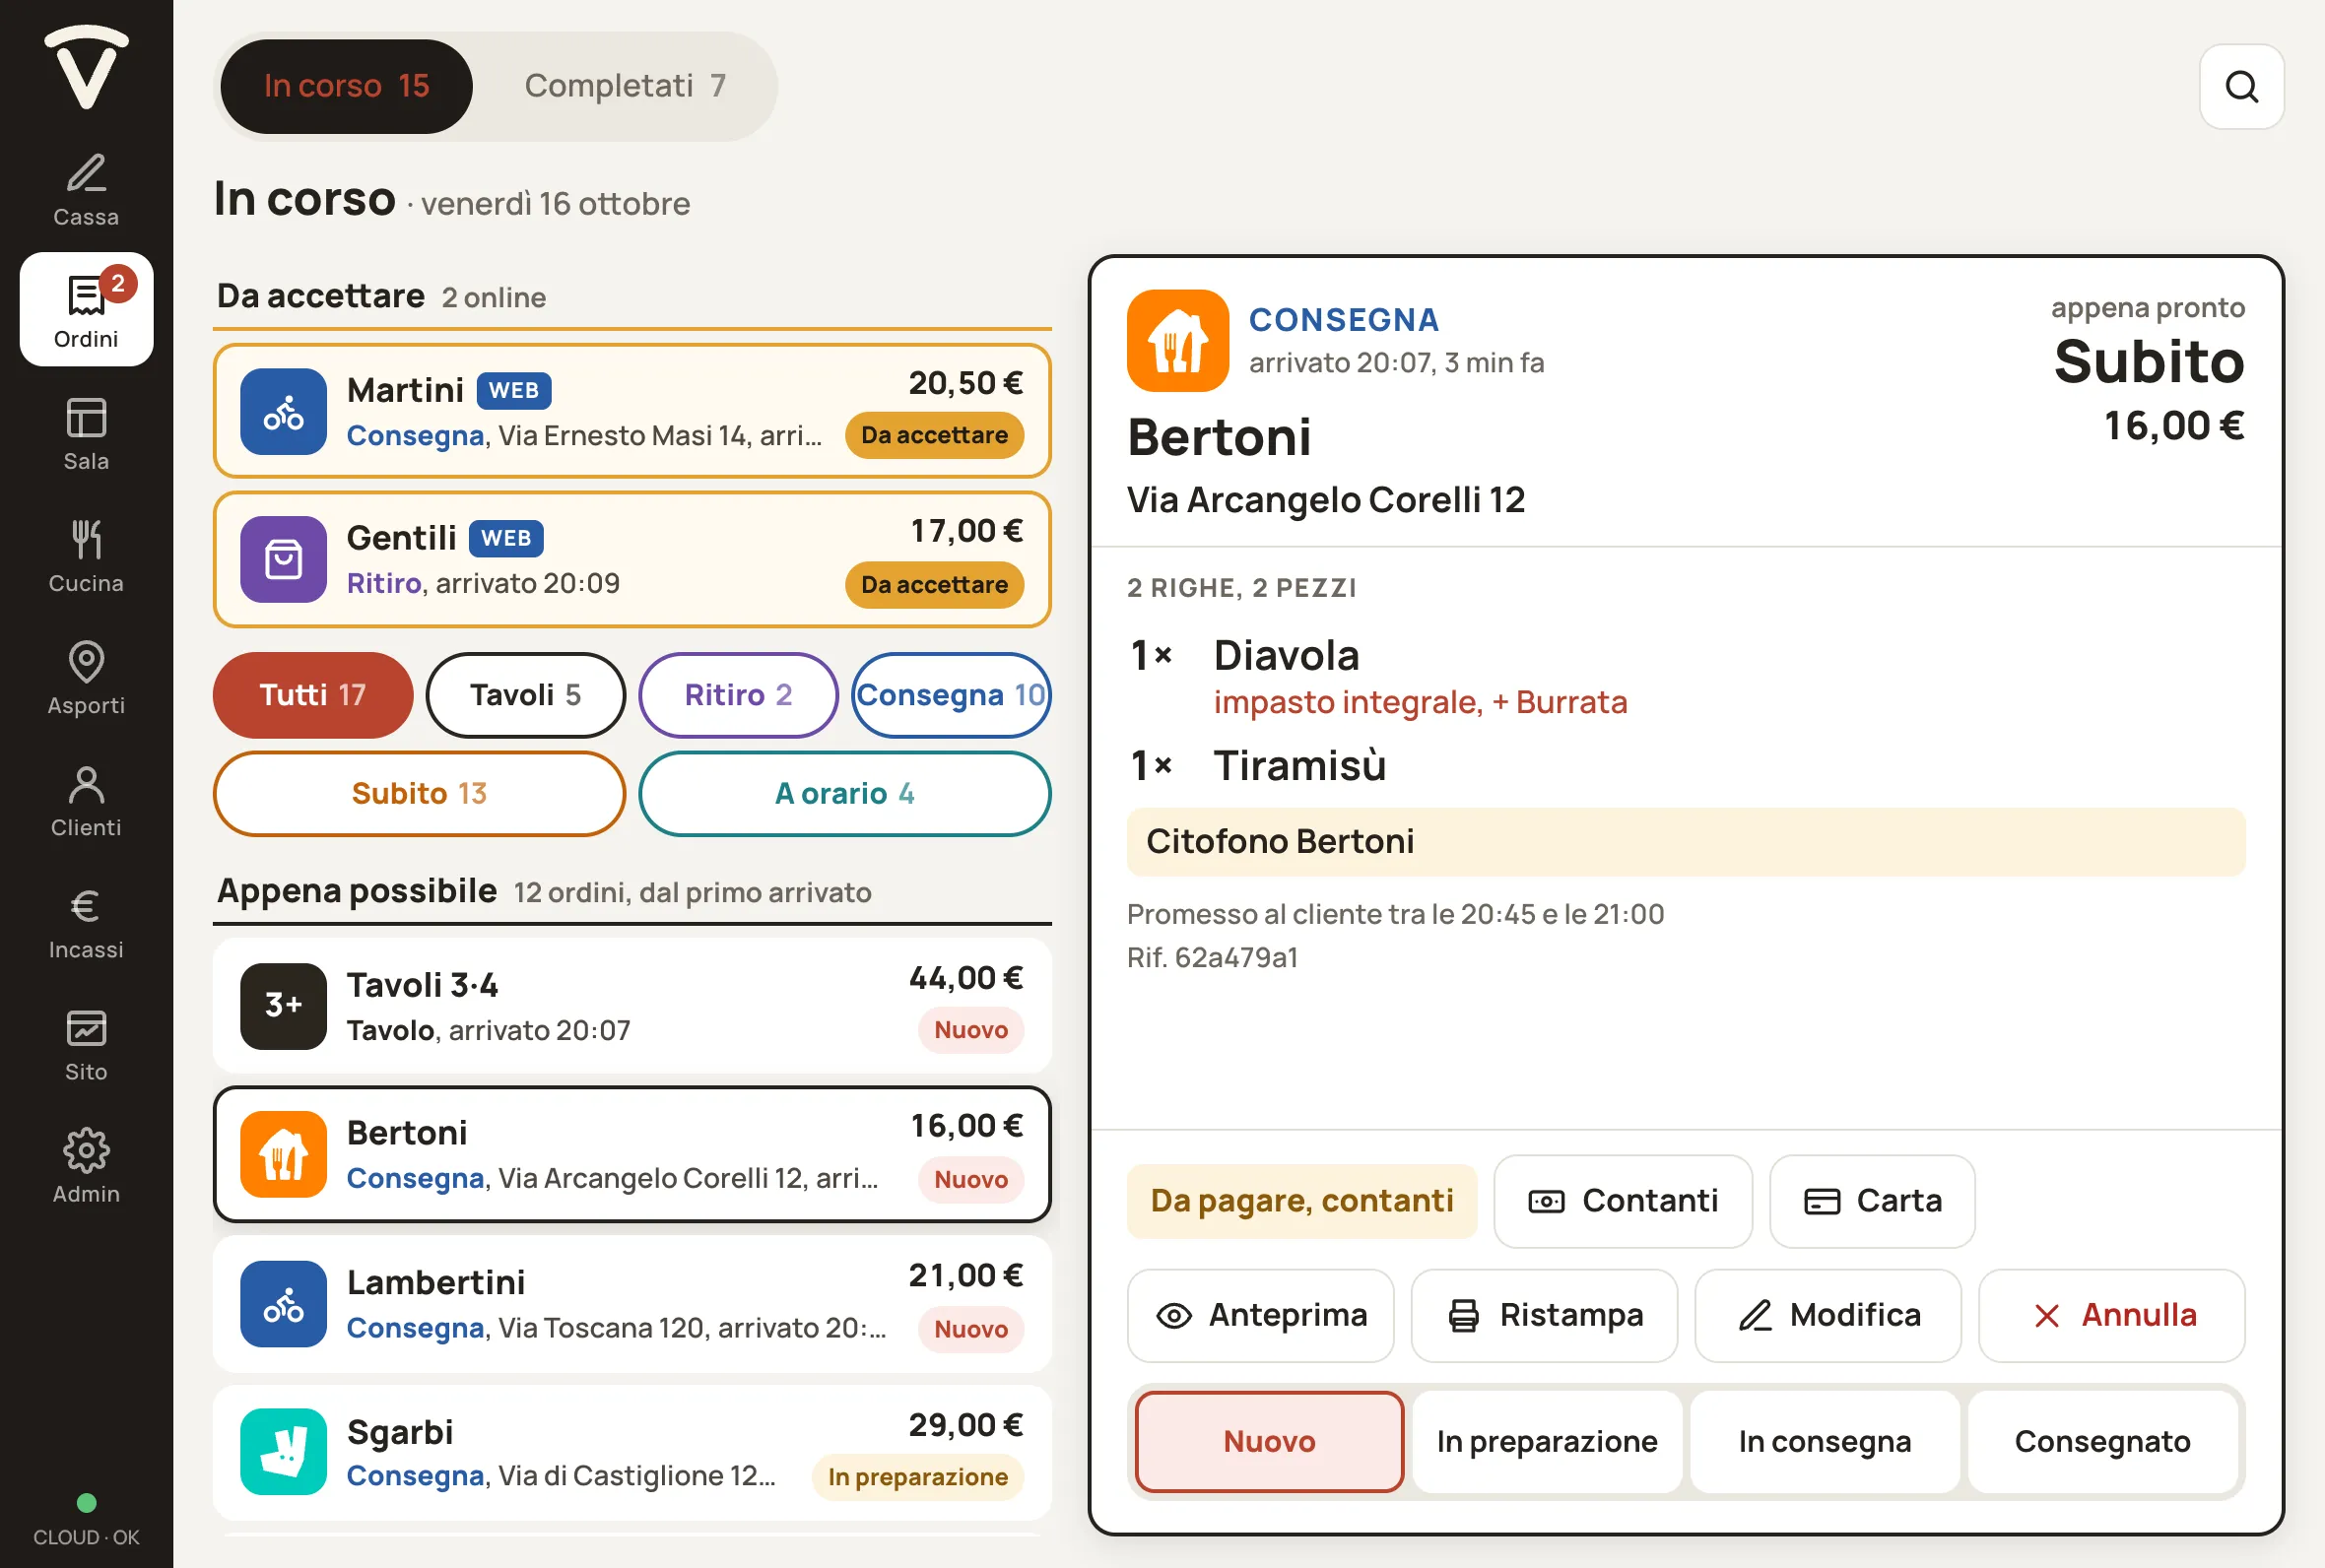Open the Admin settings gear
Image resolution: width=2325 pixels, height=1568 pixels.
[86, 1165]
